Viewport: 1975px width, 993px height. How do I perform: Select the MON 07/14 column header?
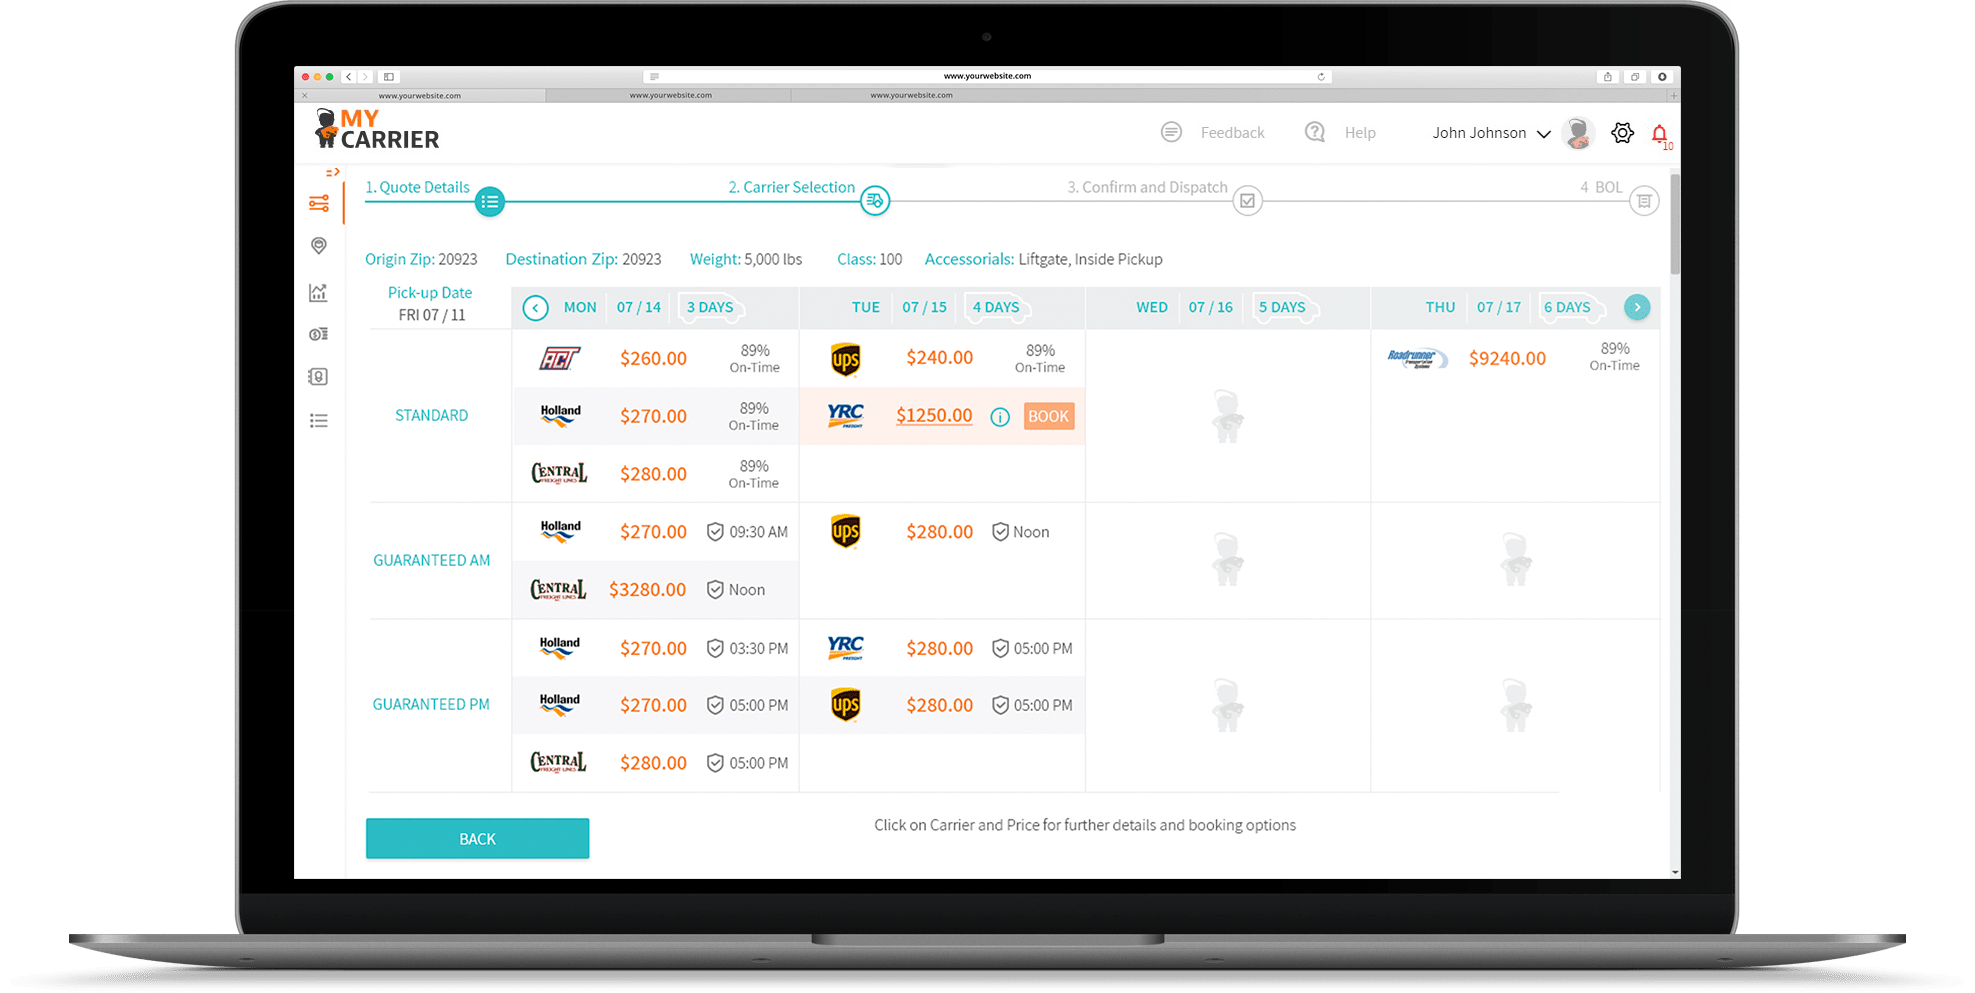pyautogui.click(x=655, y=308)
